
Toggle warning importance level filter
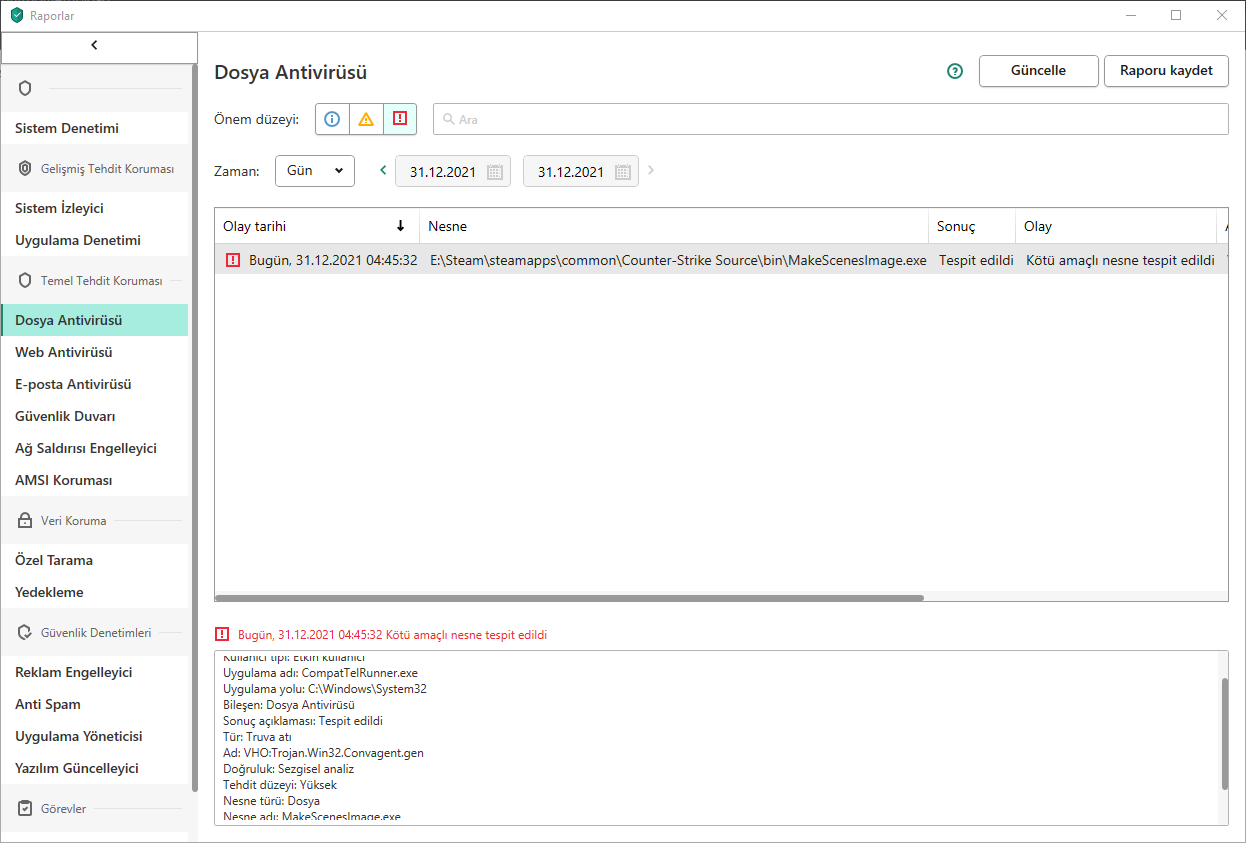point(366,119)
